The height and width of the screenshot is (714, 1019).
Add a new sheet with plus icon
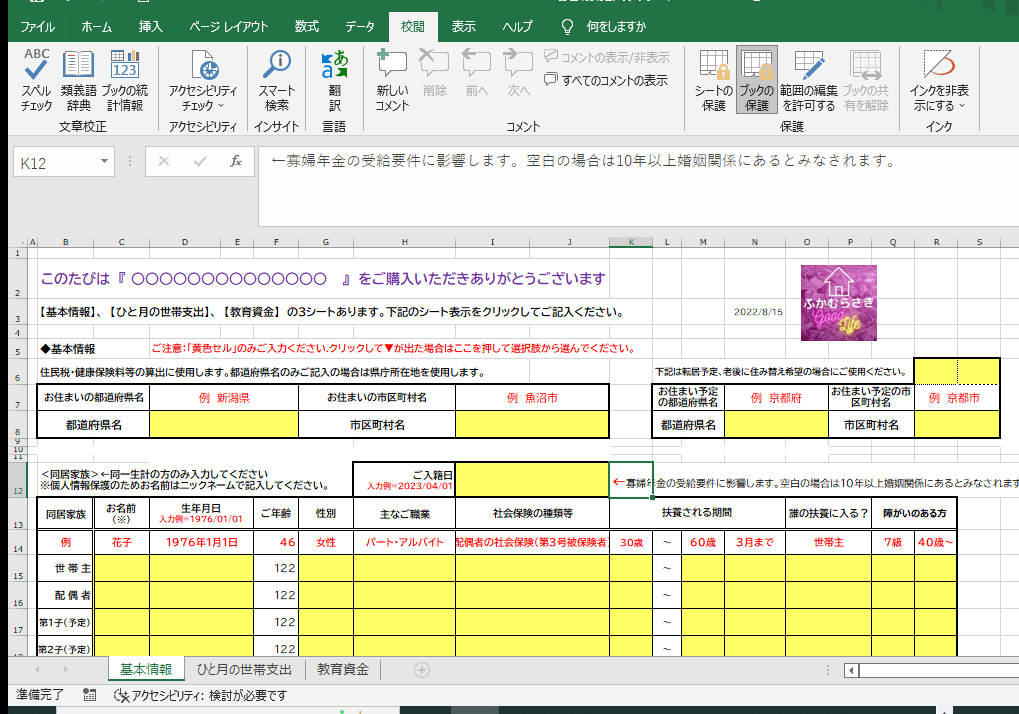[422, 670]
